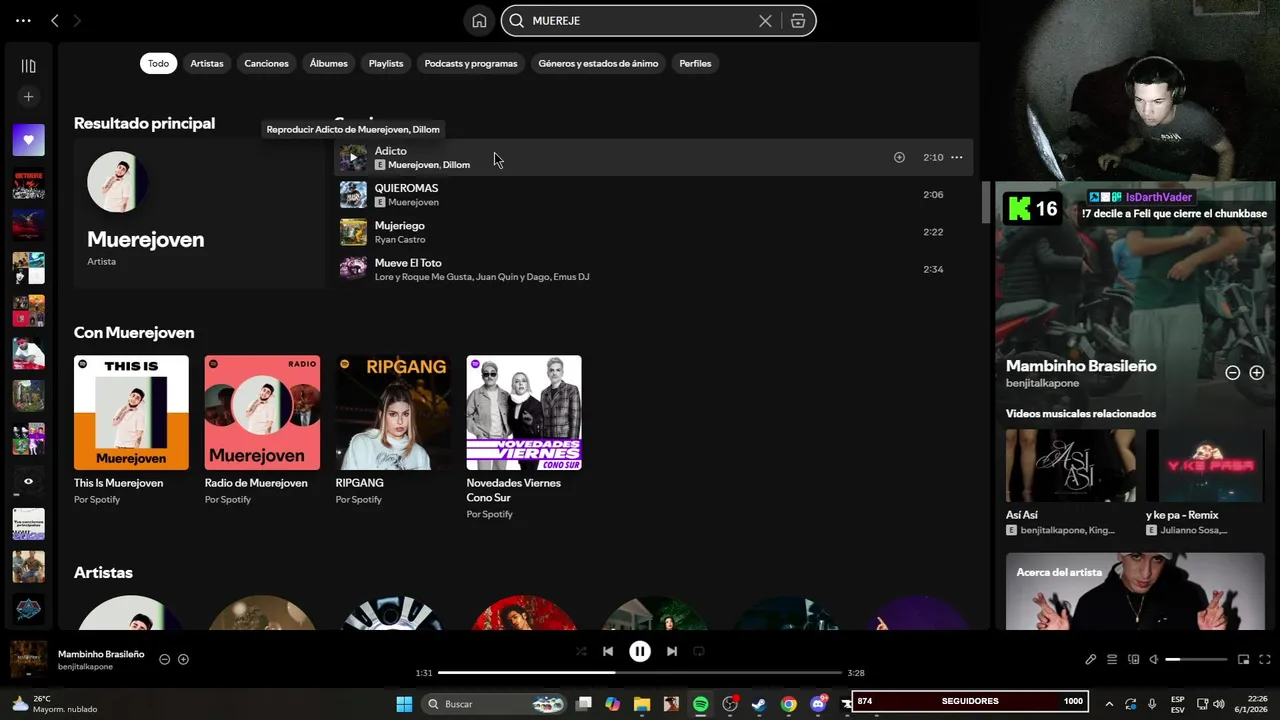
Task: Toggle shuffle in the player controls
Action: pos(581,651)
